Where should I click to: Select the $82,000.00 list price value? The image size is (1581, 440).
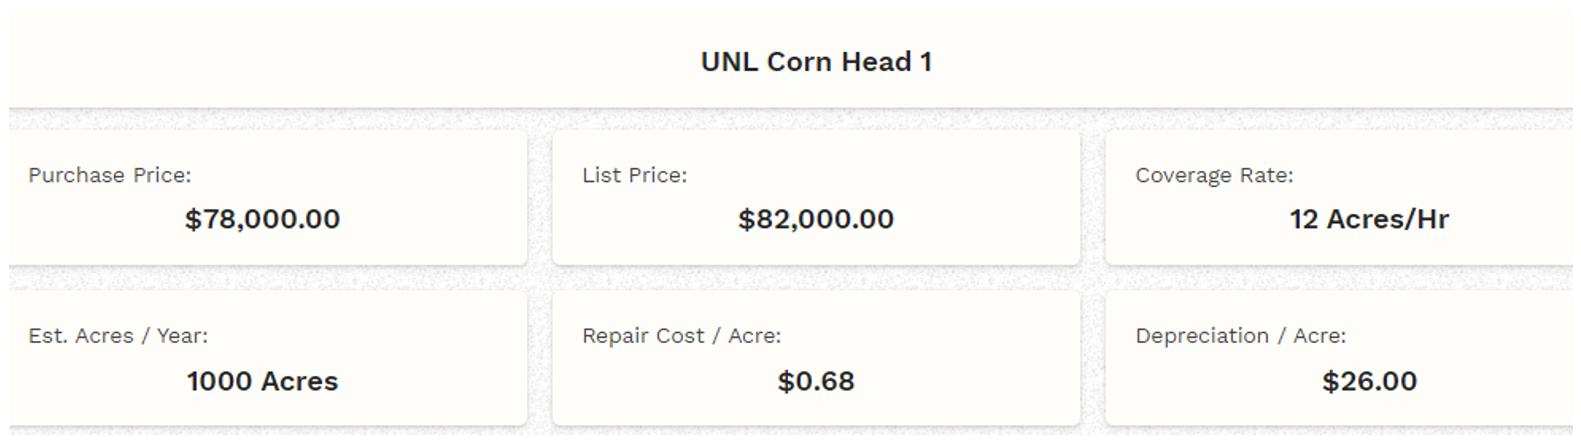pos(816,219)
